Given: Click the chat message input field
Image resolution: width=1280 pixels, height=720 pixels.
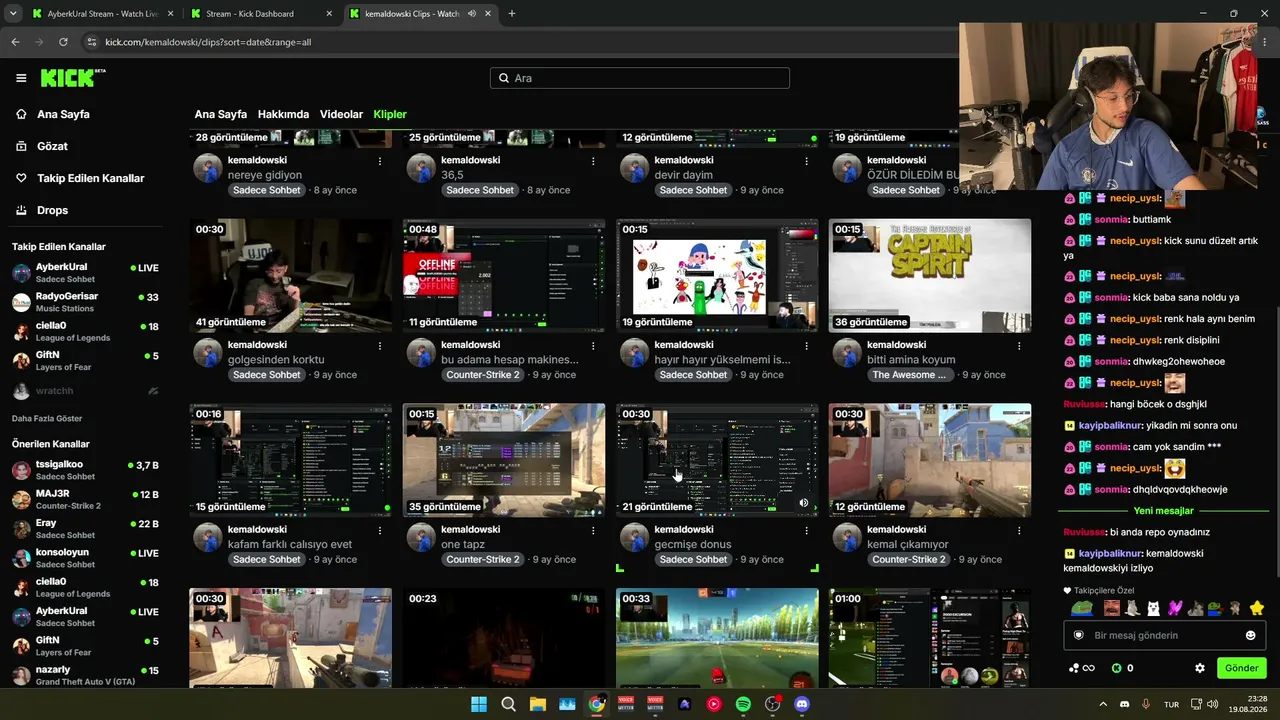Looking at the screenshot, I should [x=1163, y=635].
